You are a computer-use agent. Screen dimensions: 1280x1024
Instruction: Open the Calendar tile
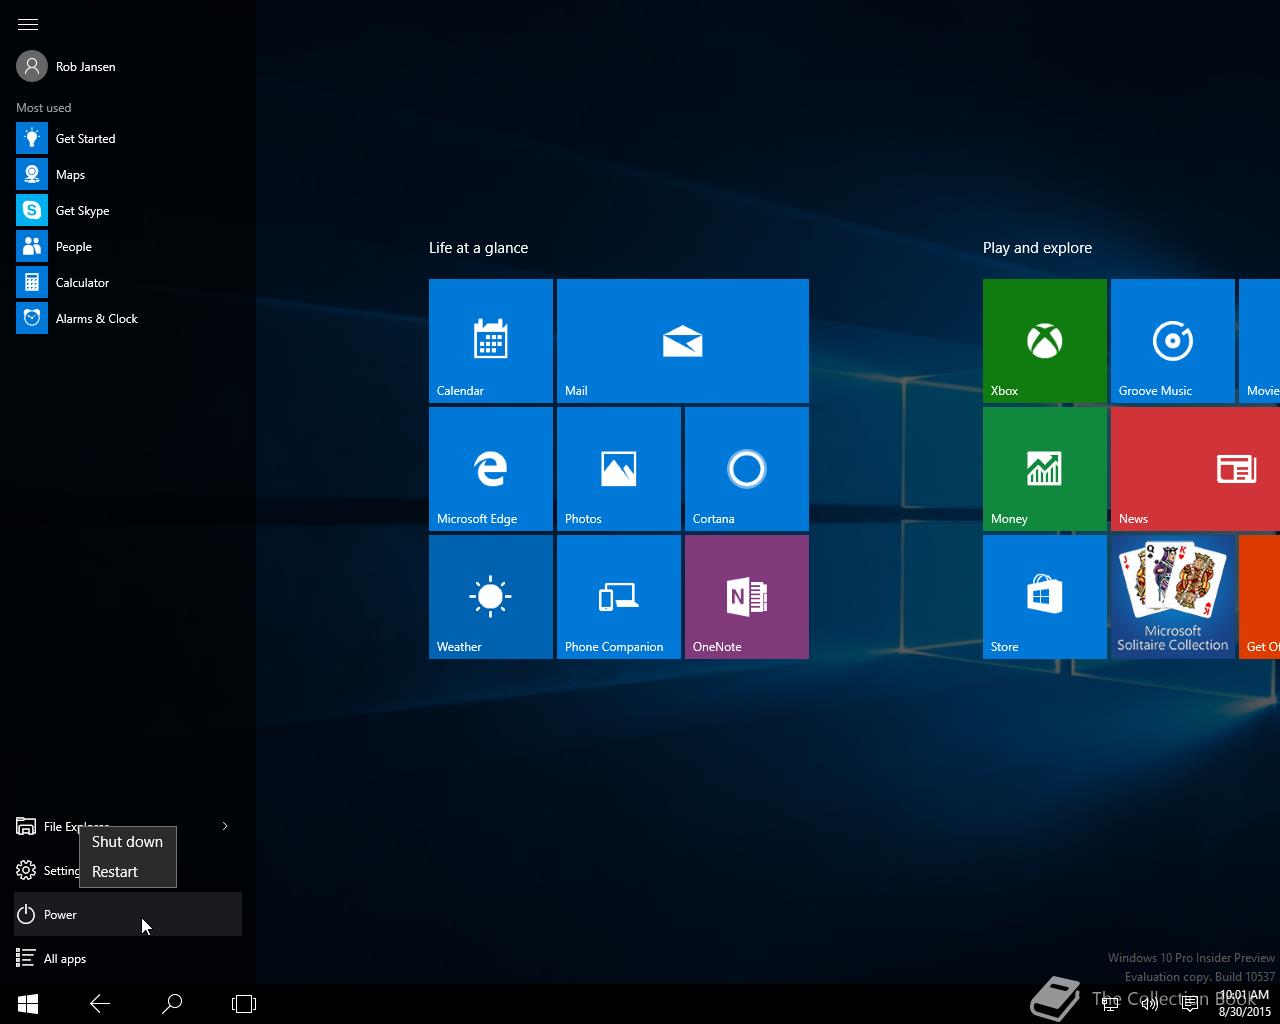[x=490, y=341]
